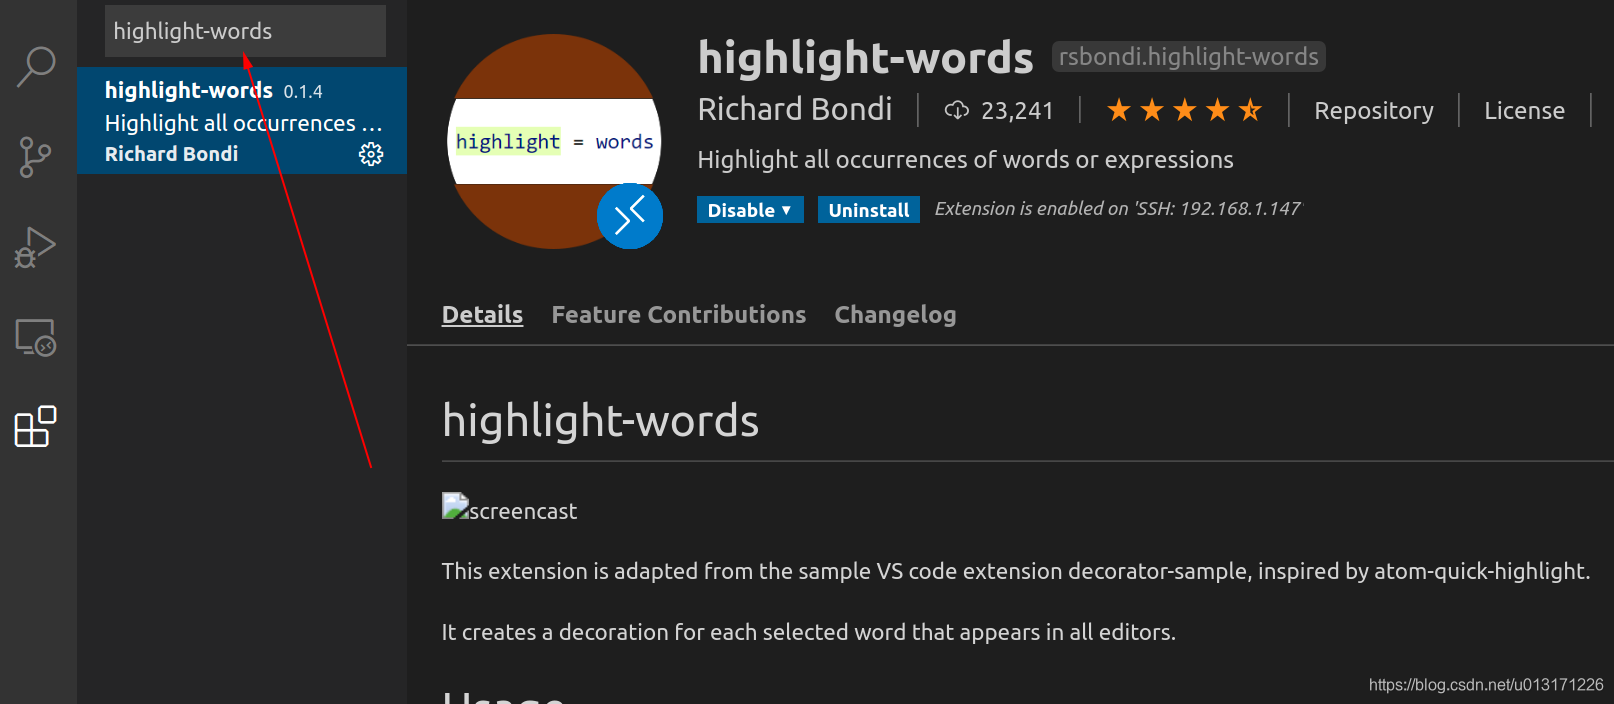Open the Source Control view
1614x704 pixels.
pyautogui.click(x=36, y=157)
